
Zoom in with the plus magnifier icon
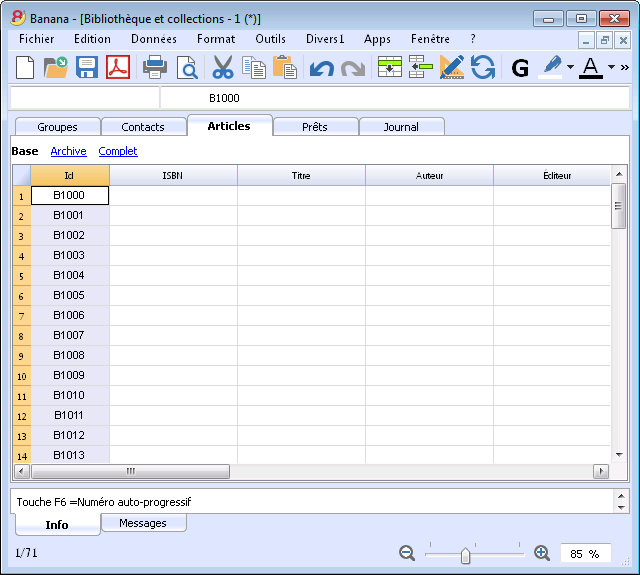pos(542,553)
